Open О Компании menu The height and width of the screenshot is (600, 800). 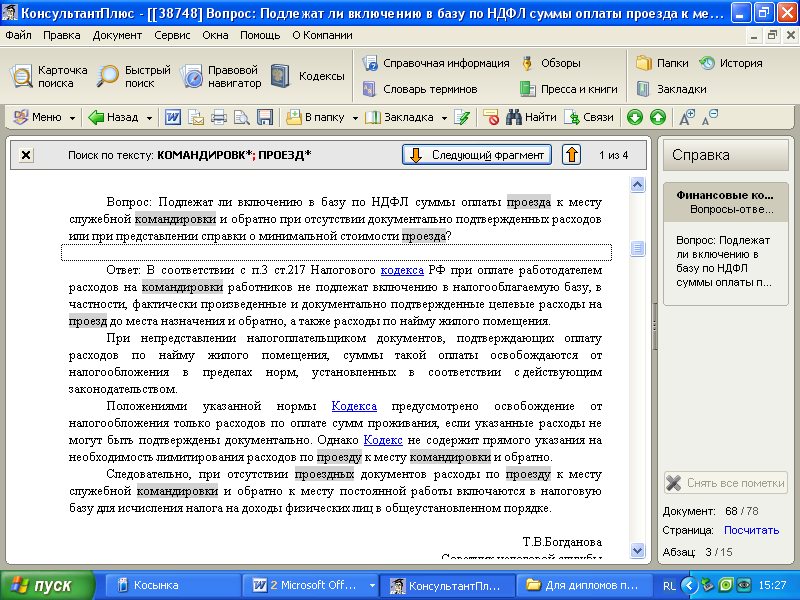click(x=322, y=35)
